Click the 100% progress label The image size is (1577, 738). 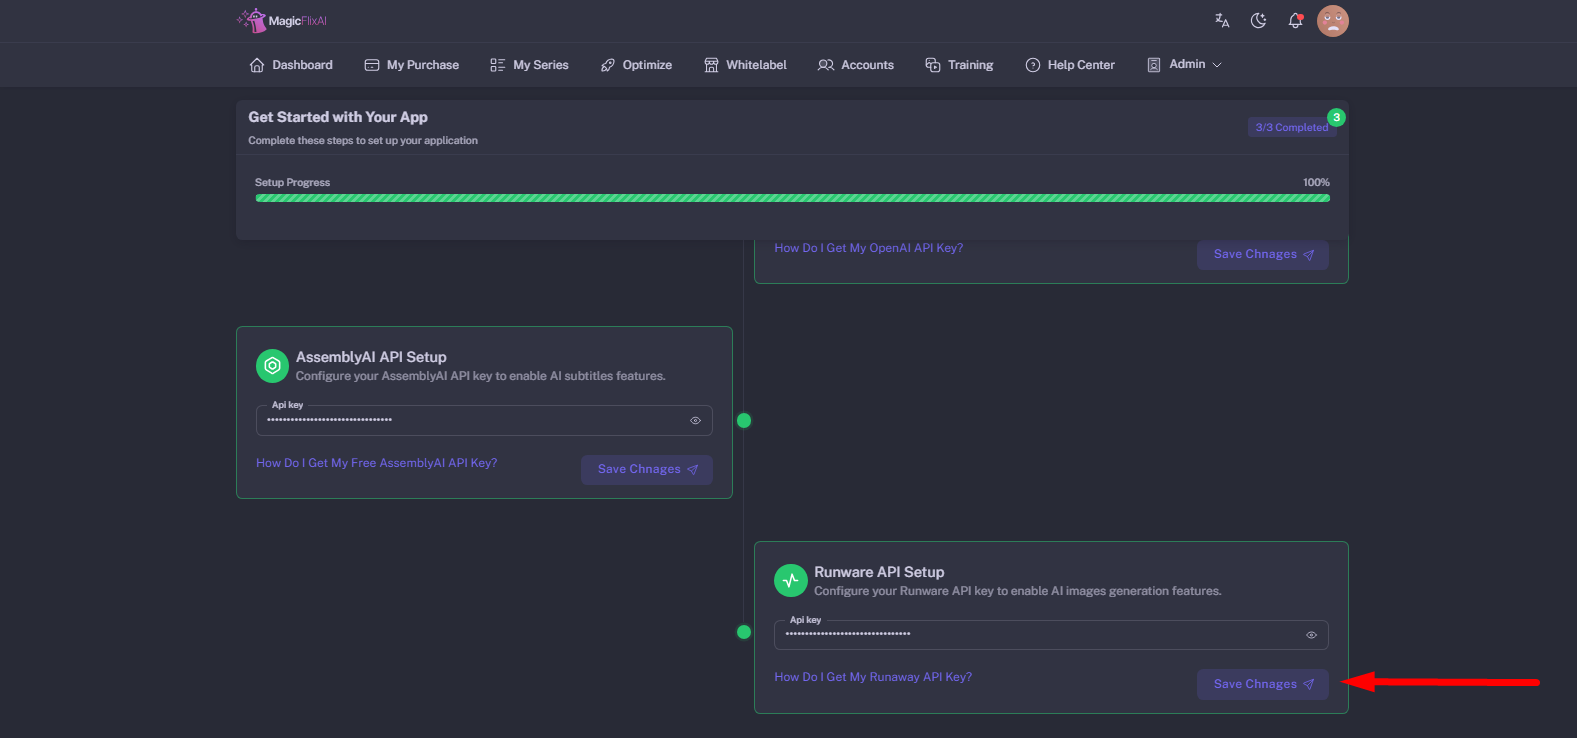[x=1316, y=183]
